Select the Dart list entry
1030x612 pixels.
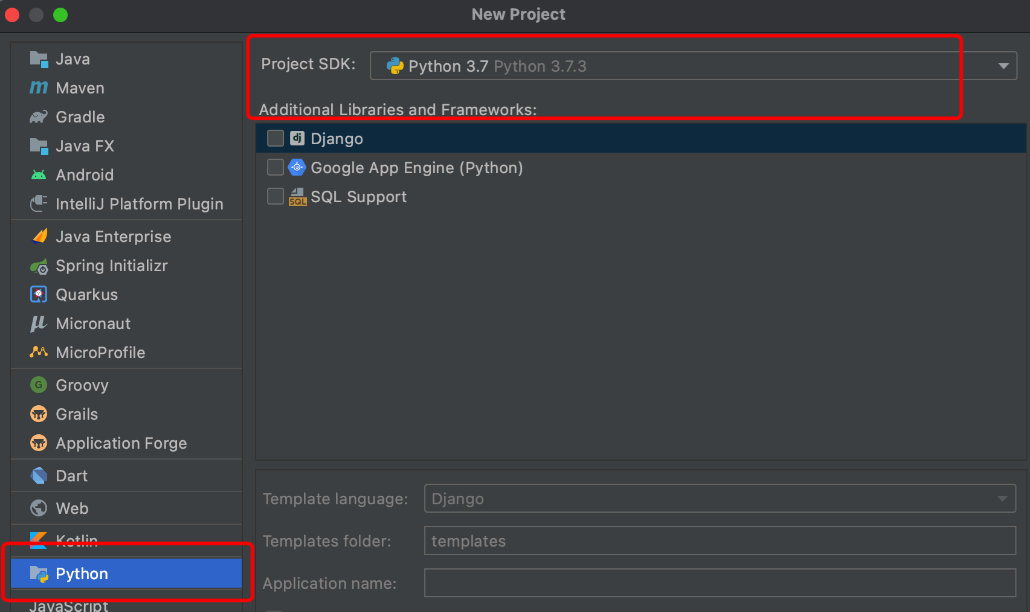tap(126, 476)
